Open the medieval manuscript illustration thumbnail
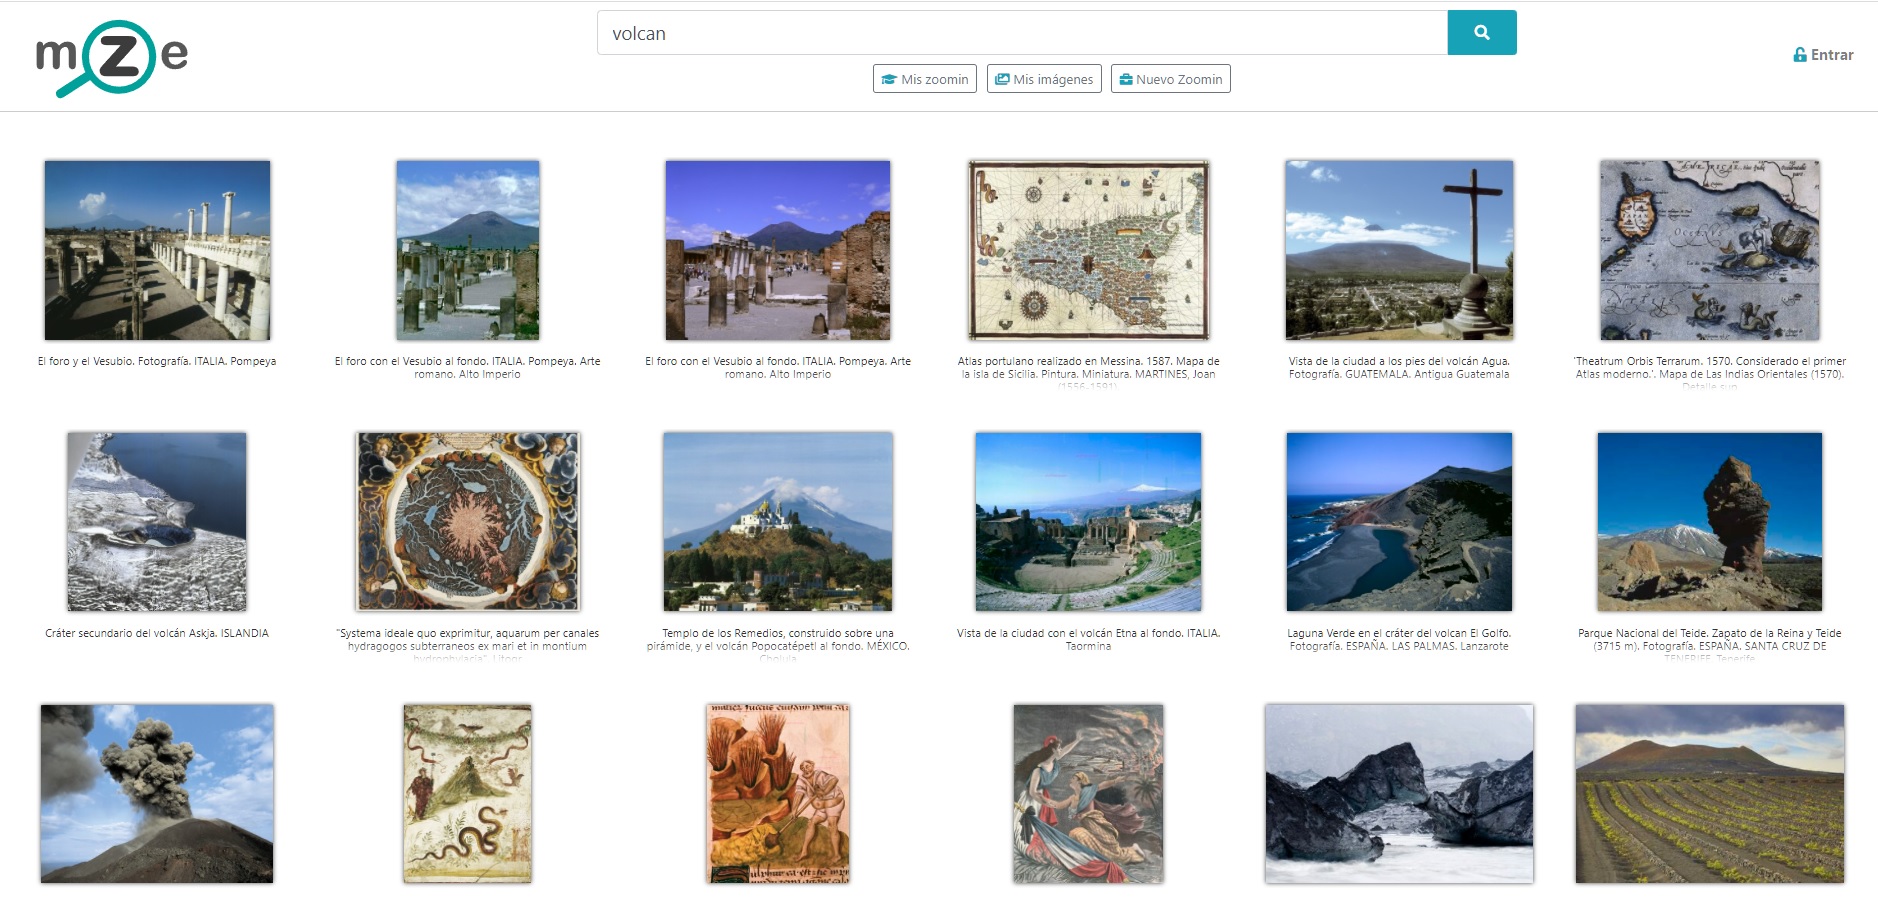The height and width of the screenshot is (898, 1878). click(x=778, y=794)
